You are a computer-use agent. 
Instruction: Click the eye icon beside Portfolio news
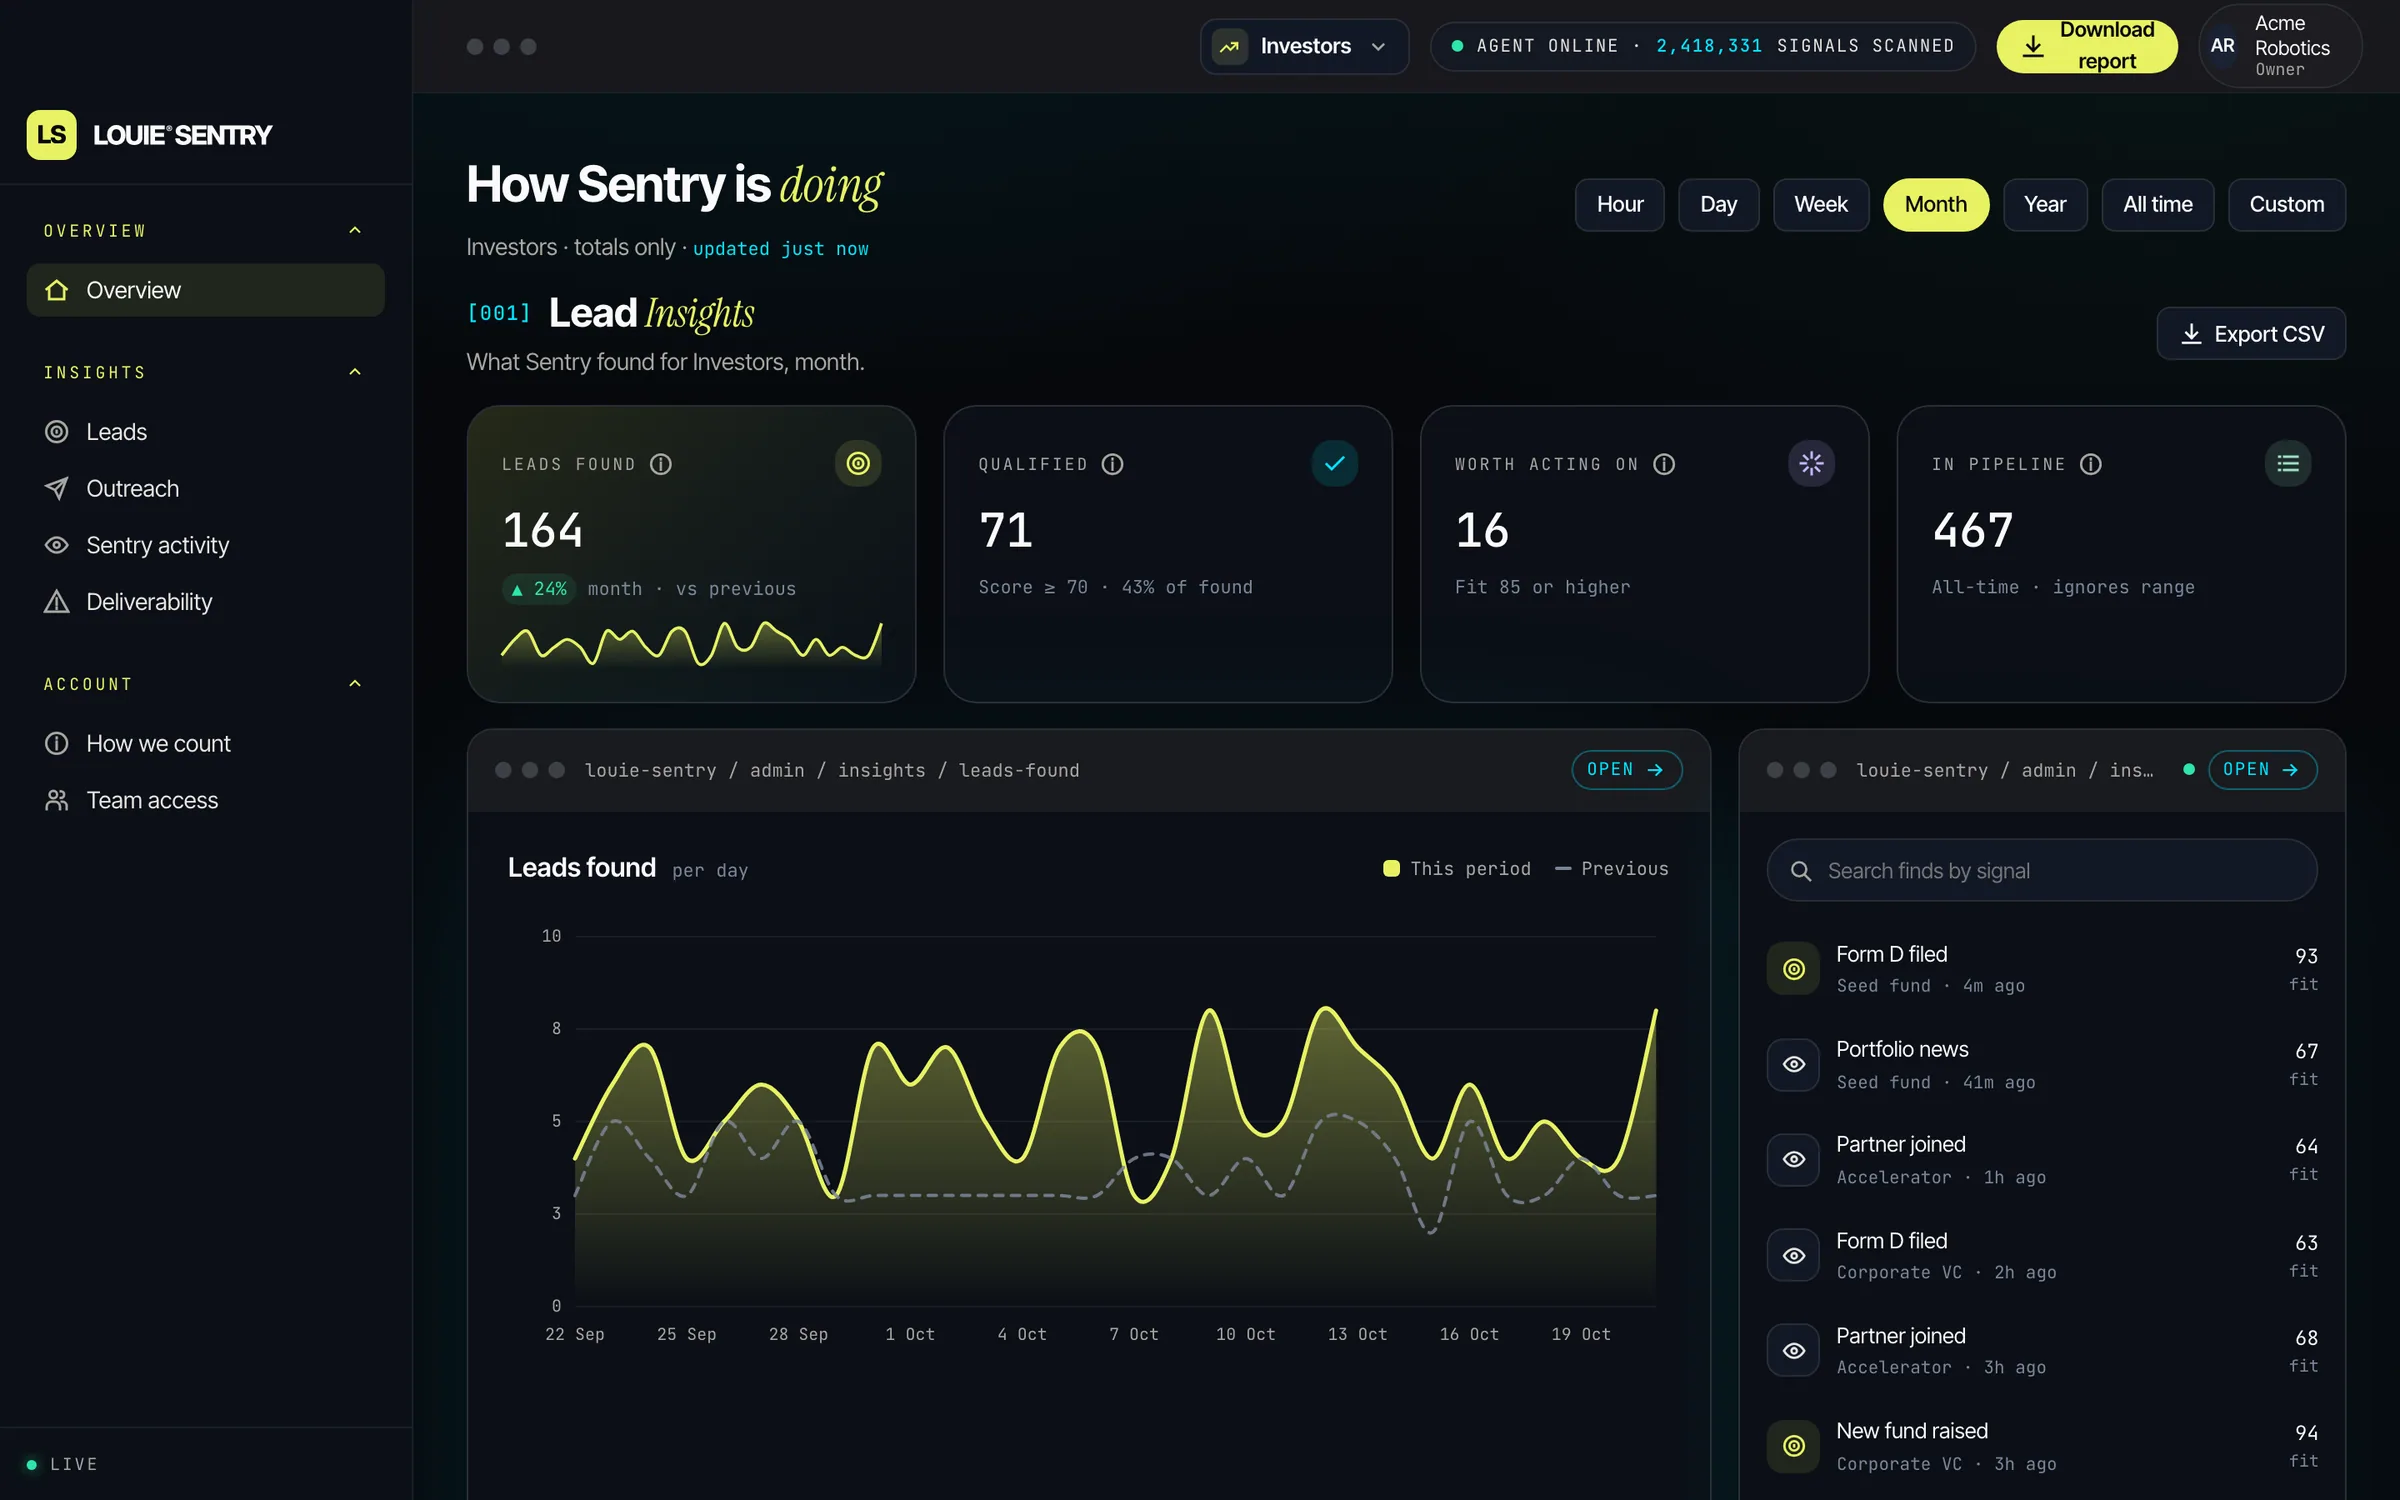point(1794,1065)
